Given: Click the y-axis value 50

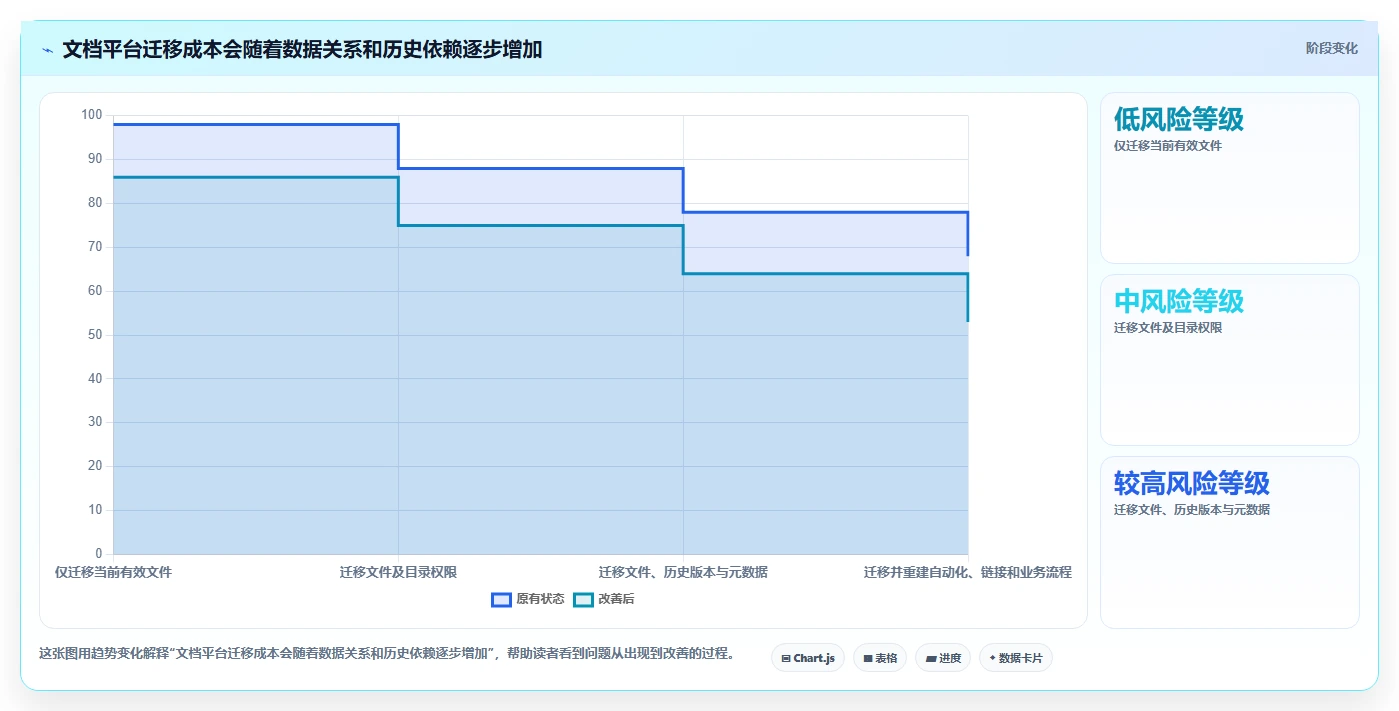Looking at the screenshot, I should click(95, 334).
